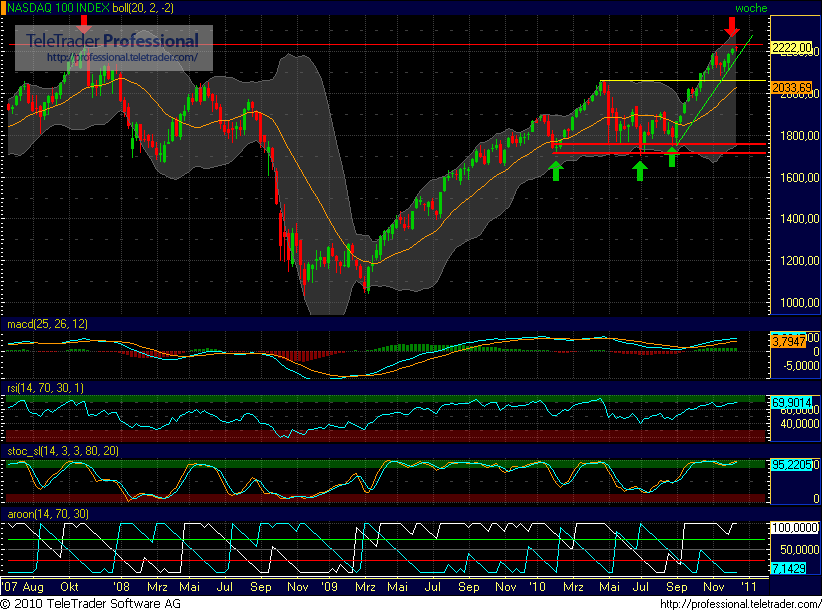
Task: Click the 'woche' timeframe label
Action: (751, 8)
